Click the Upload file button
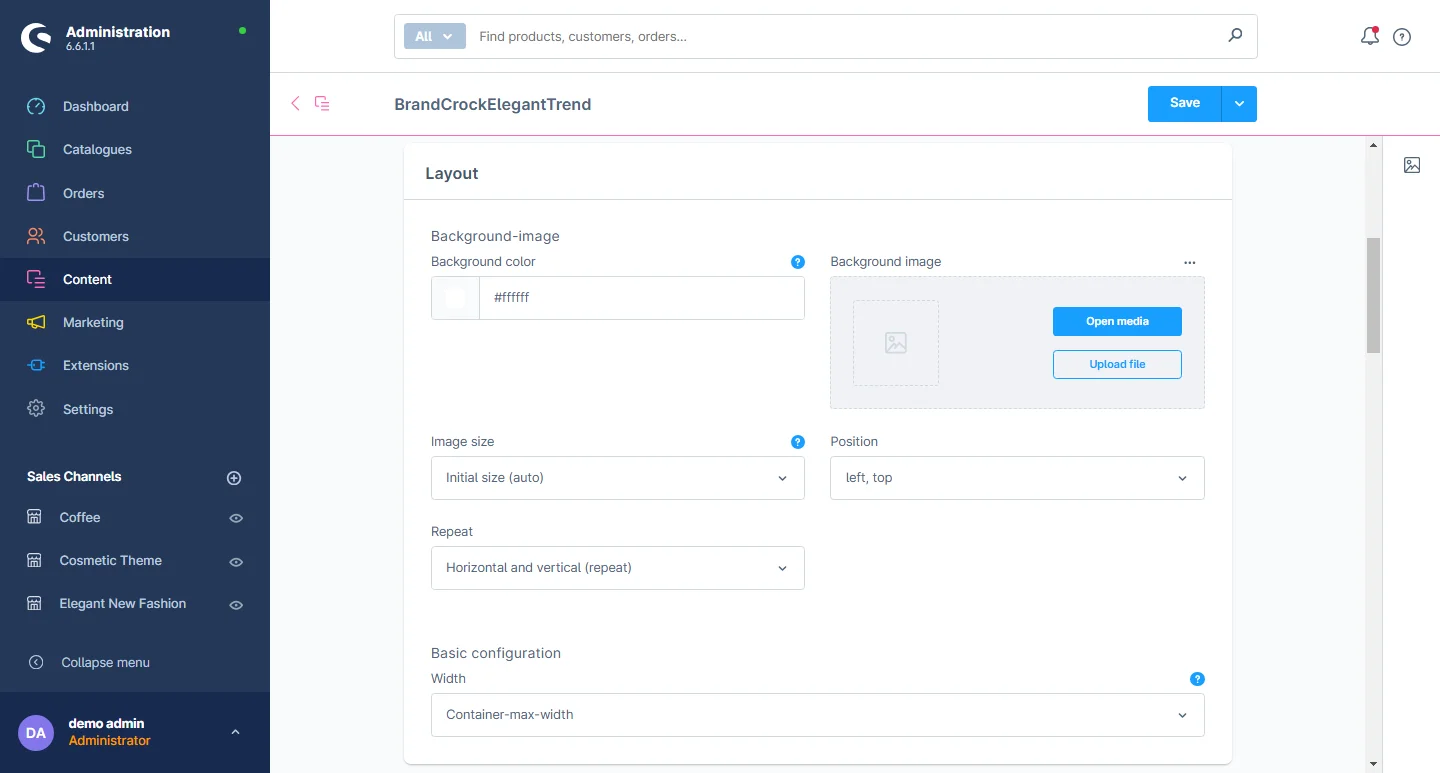This screenshot has height=773, width=1440. pos(1117,364)
